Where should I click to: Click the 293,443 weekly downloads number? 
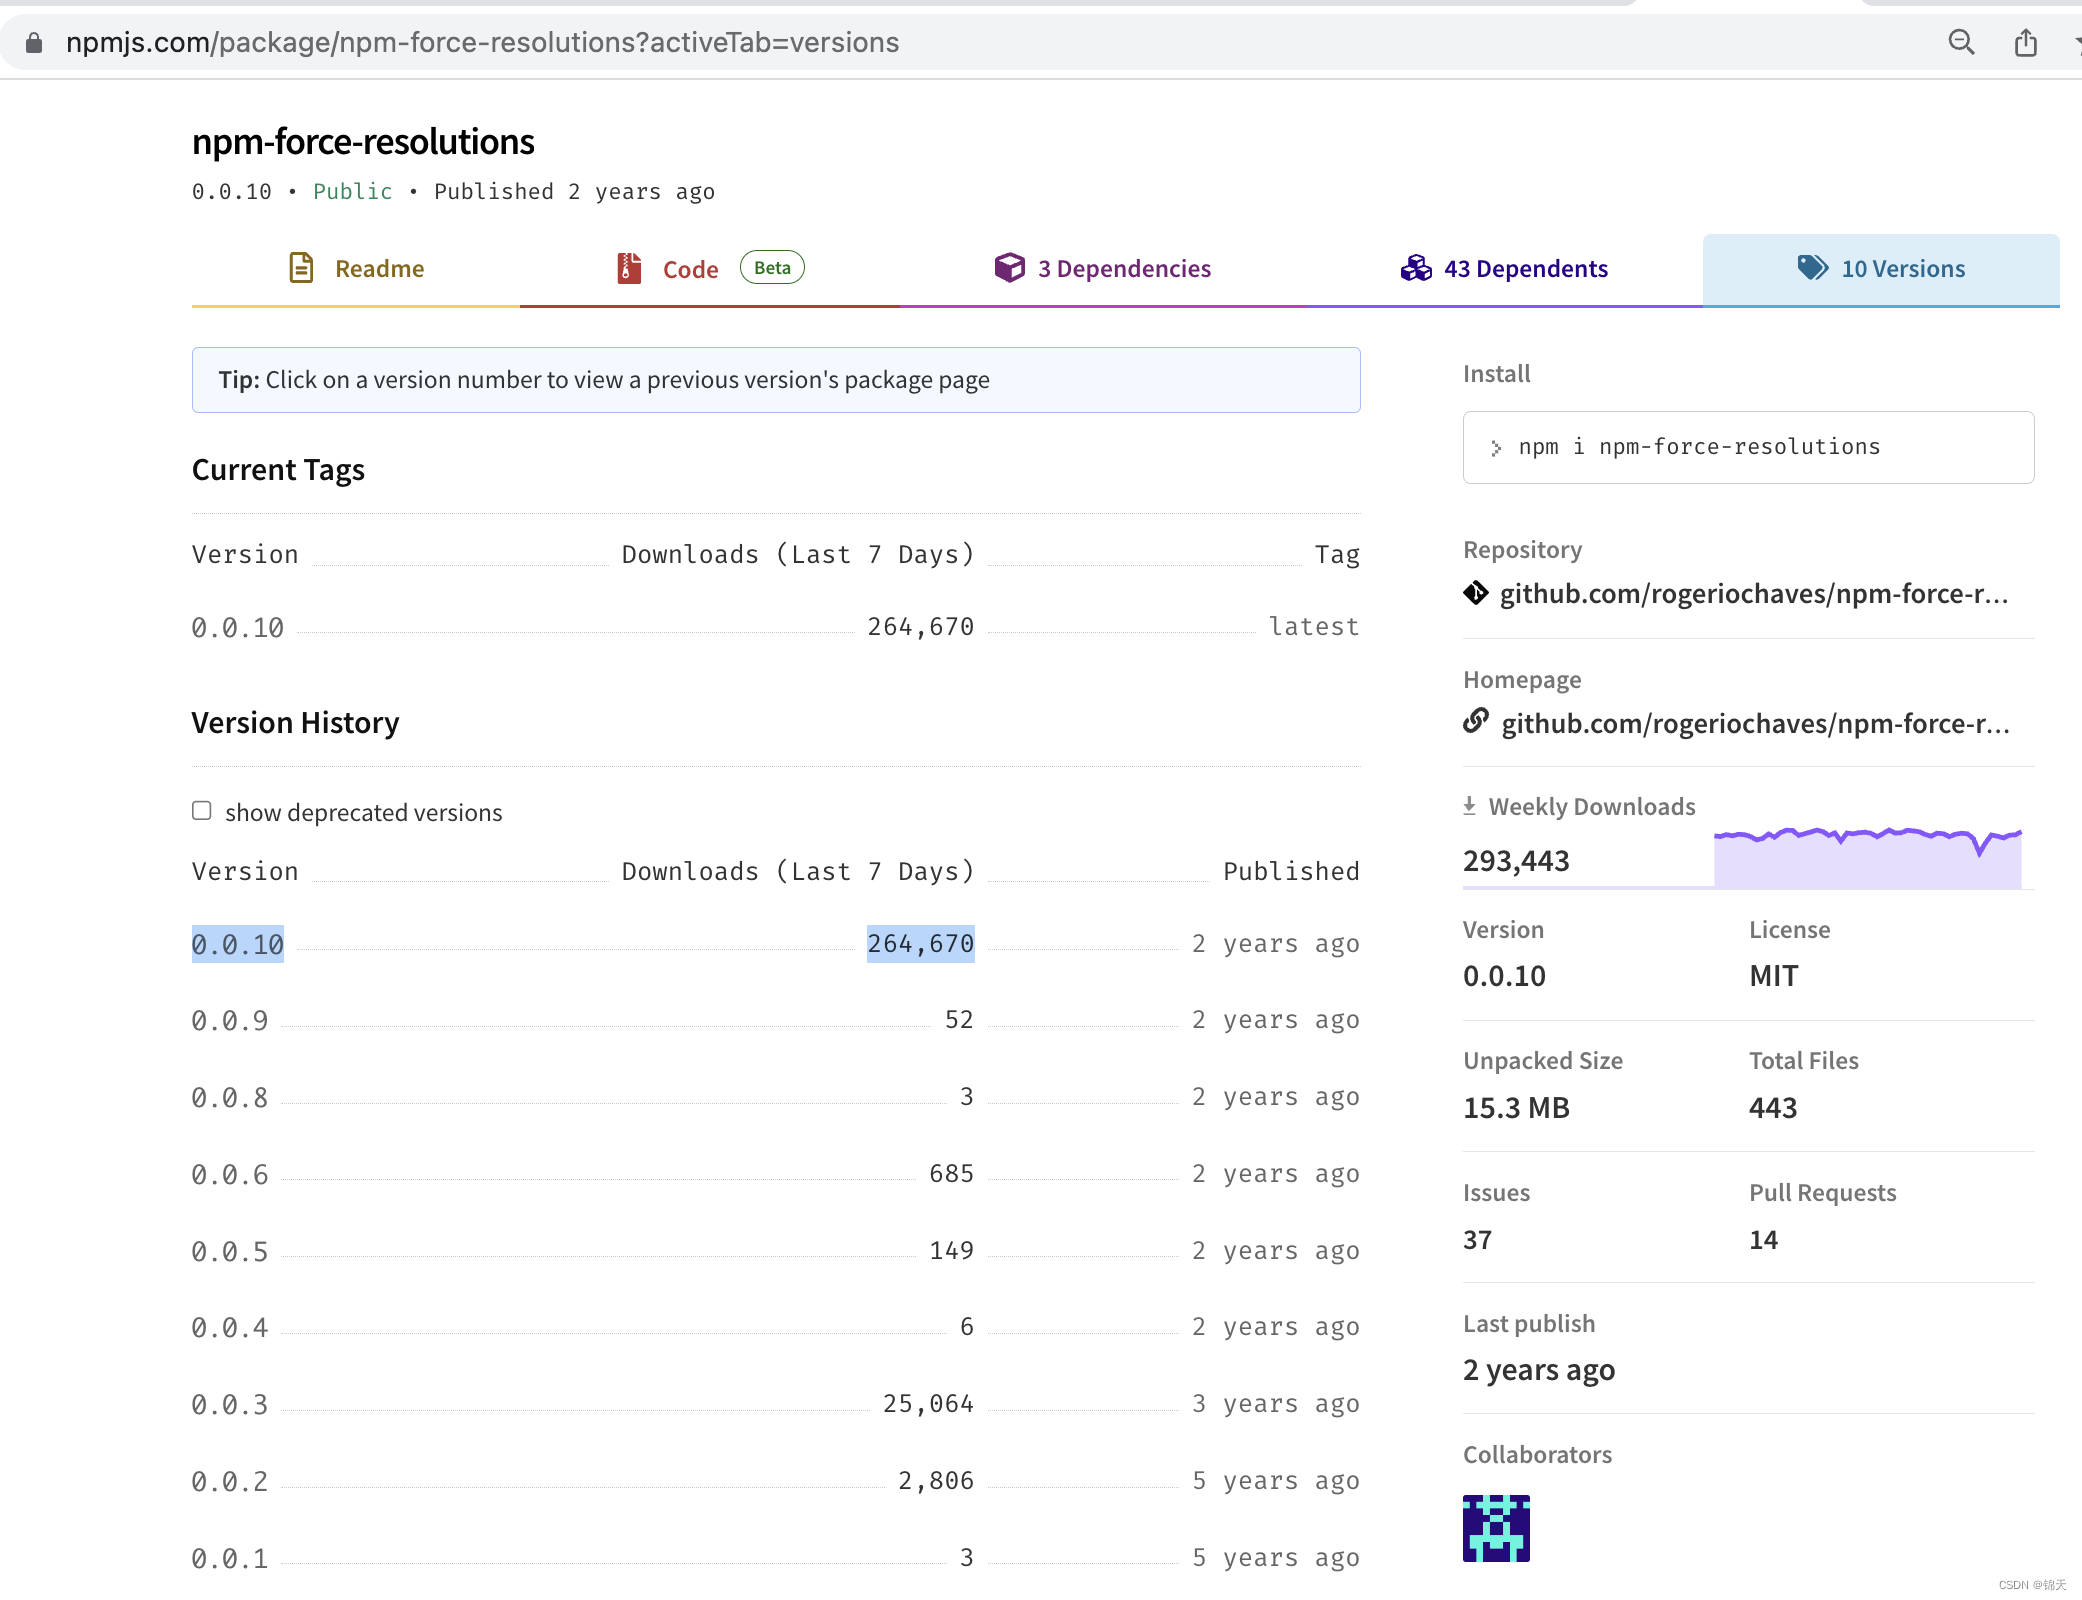[1516, 861]
